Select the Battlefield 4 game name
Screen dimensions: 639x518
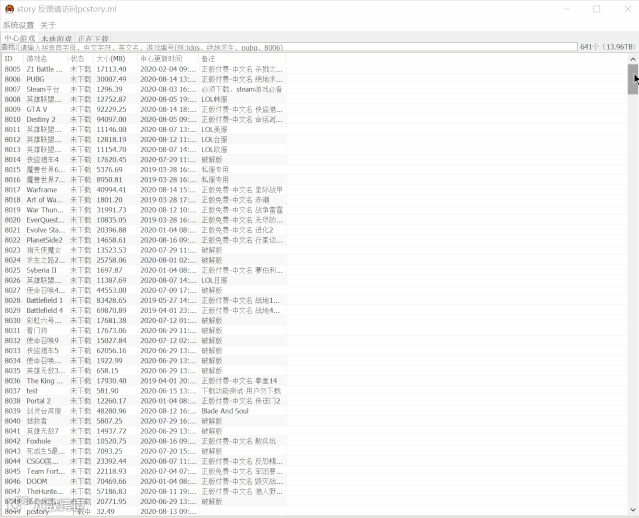44,311
